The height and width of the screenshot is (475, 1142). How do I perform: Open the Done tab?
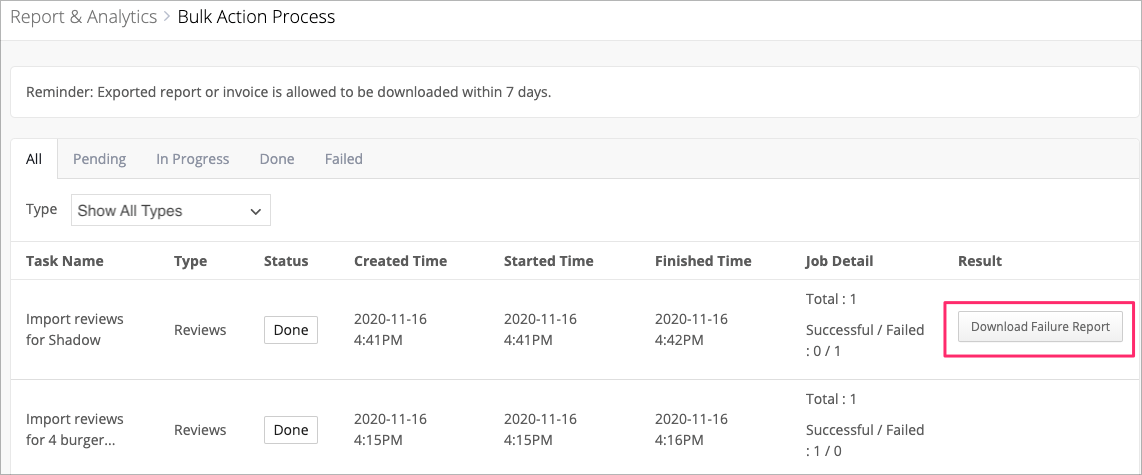point(277,159)
